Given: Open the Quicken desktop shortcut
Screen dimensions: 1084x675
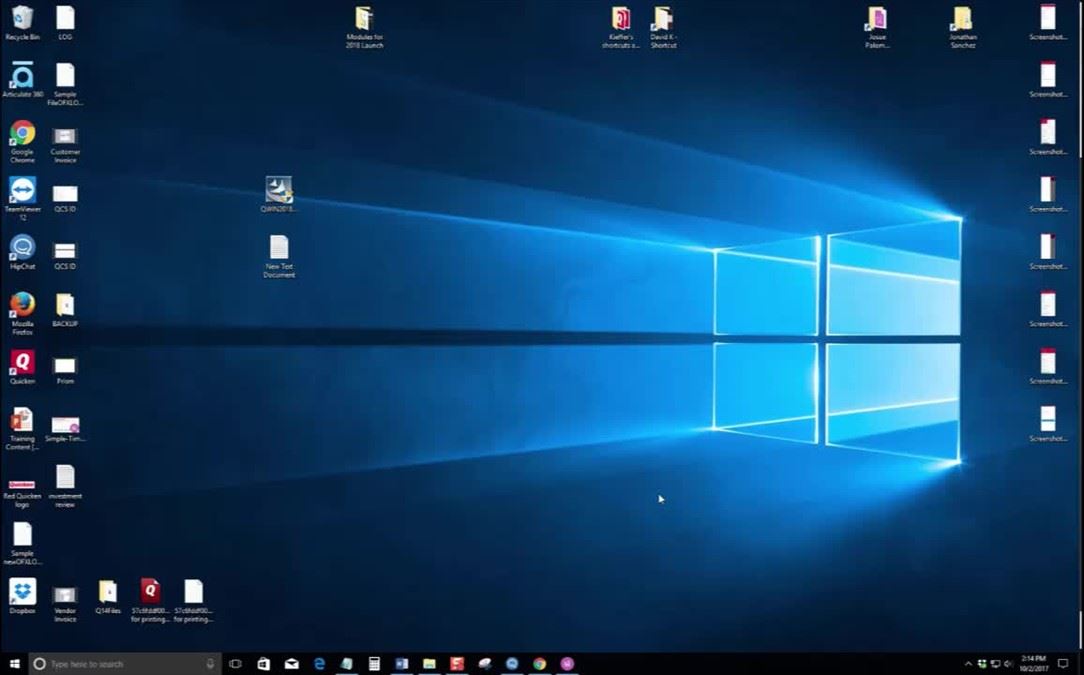Looking at the screenshot, I should [22, 363].
